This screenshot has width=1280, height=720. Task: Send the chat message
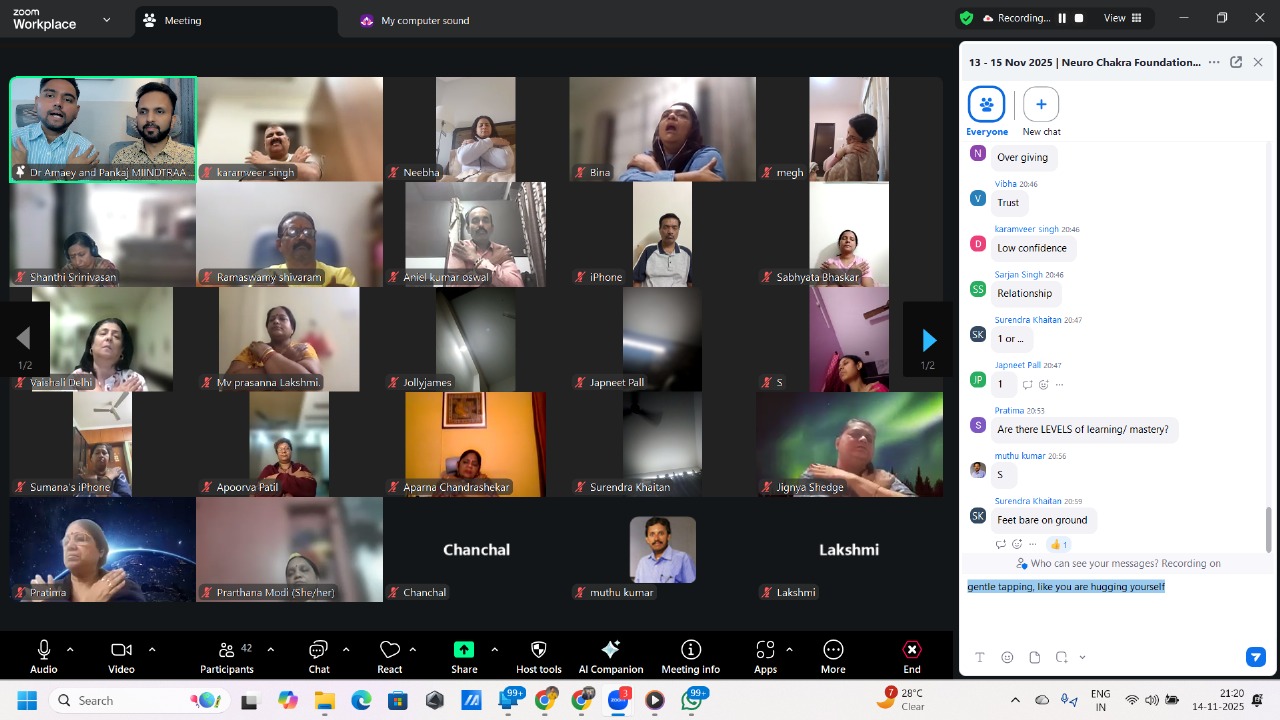point(1255,657)
